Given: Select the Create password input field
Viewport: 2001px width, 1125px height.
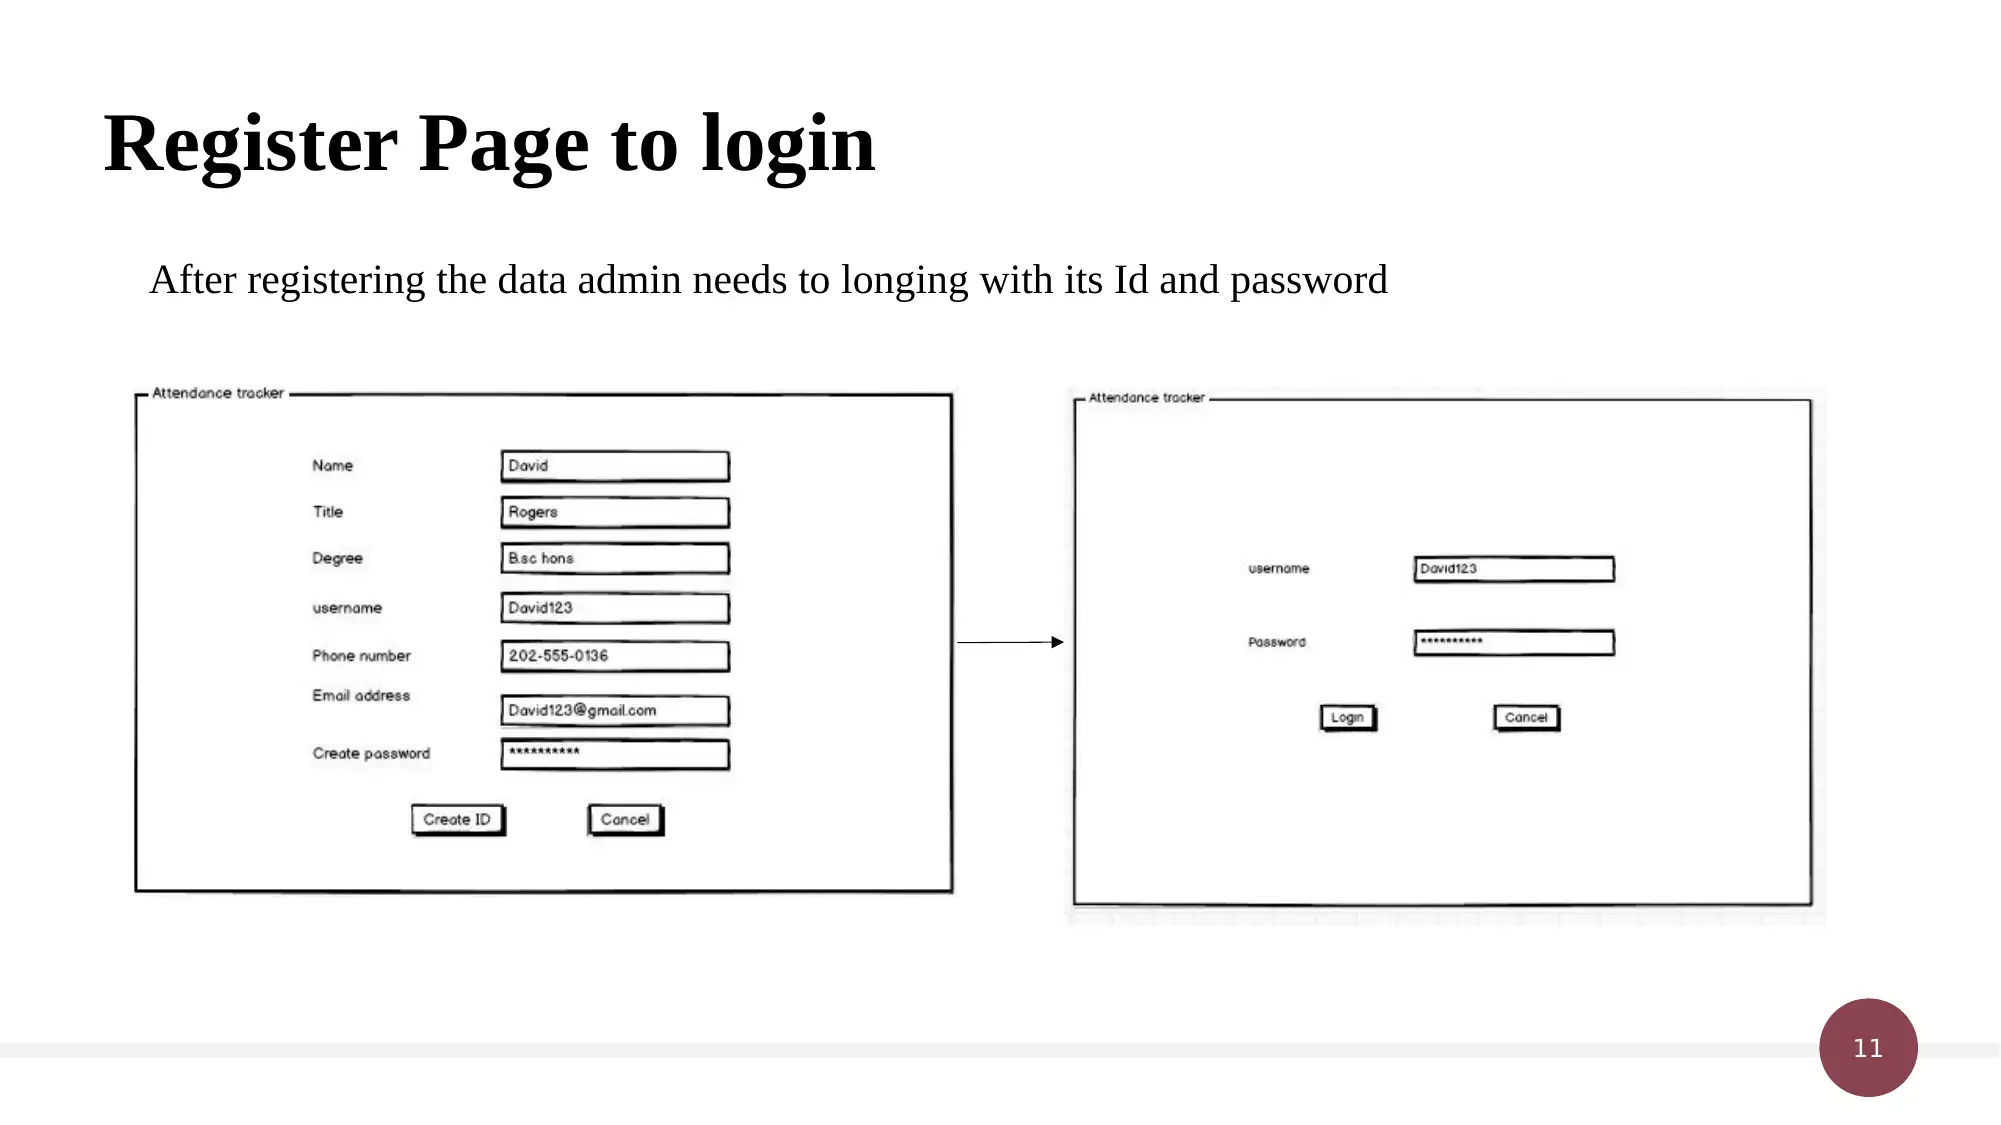Looking at the screenshot, I should tap(612, 753).
